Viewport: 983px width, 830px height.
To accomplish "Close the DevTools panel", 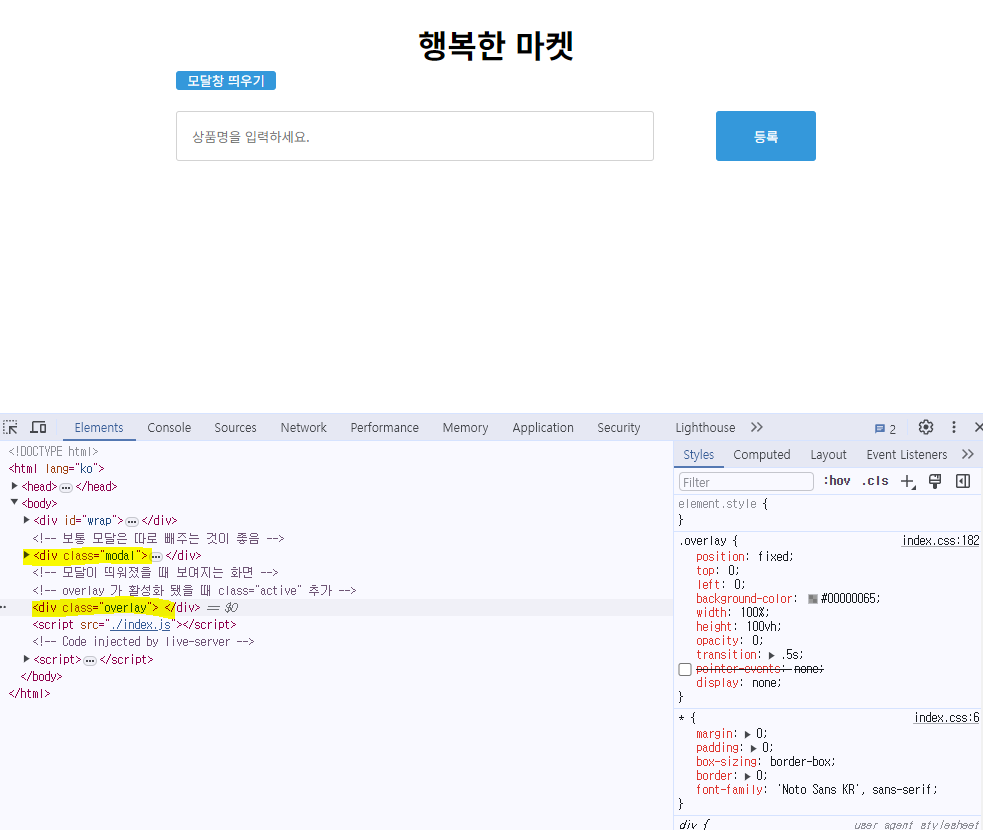I will tap(978, 428).
